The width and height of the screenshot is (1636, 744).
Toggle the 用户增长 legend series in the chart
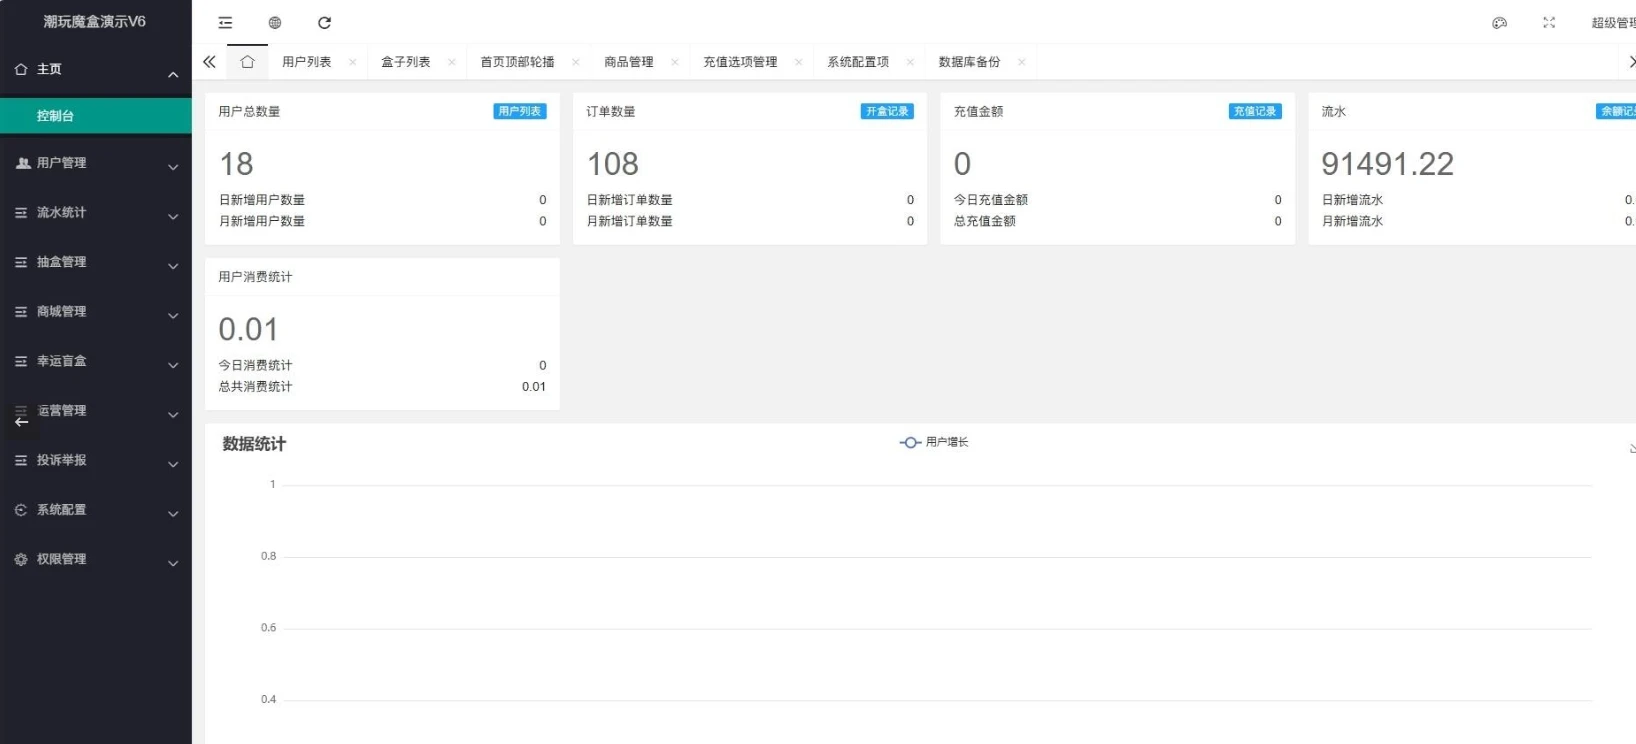coord(934,442)
